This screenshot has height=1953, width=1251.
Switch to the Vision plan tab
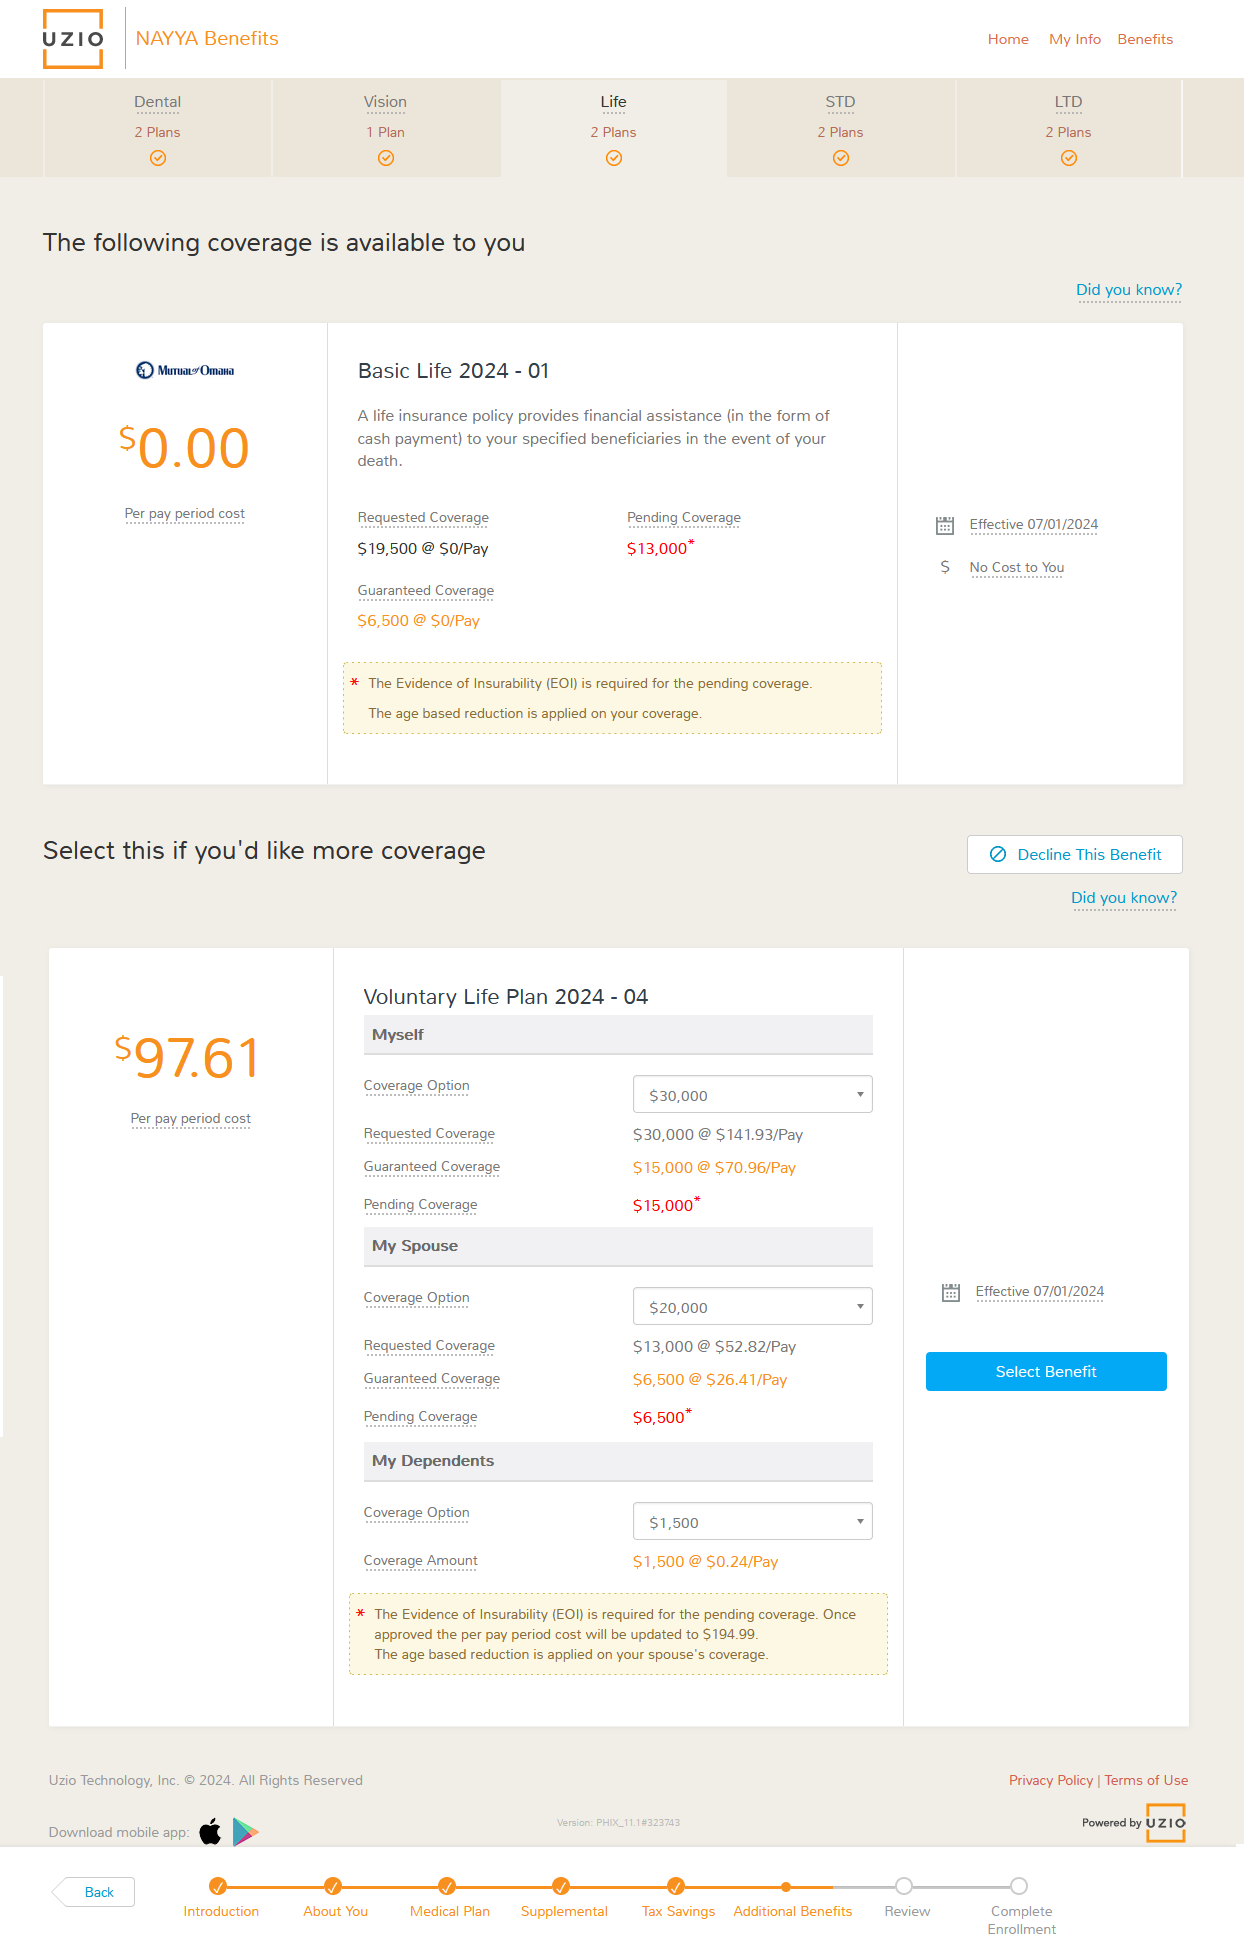point(386,129)
